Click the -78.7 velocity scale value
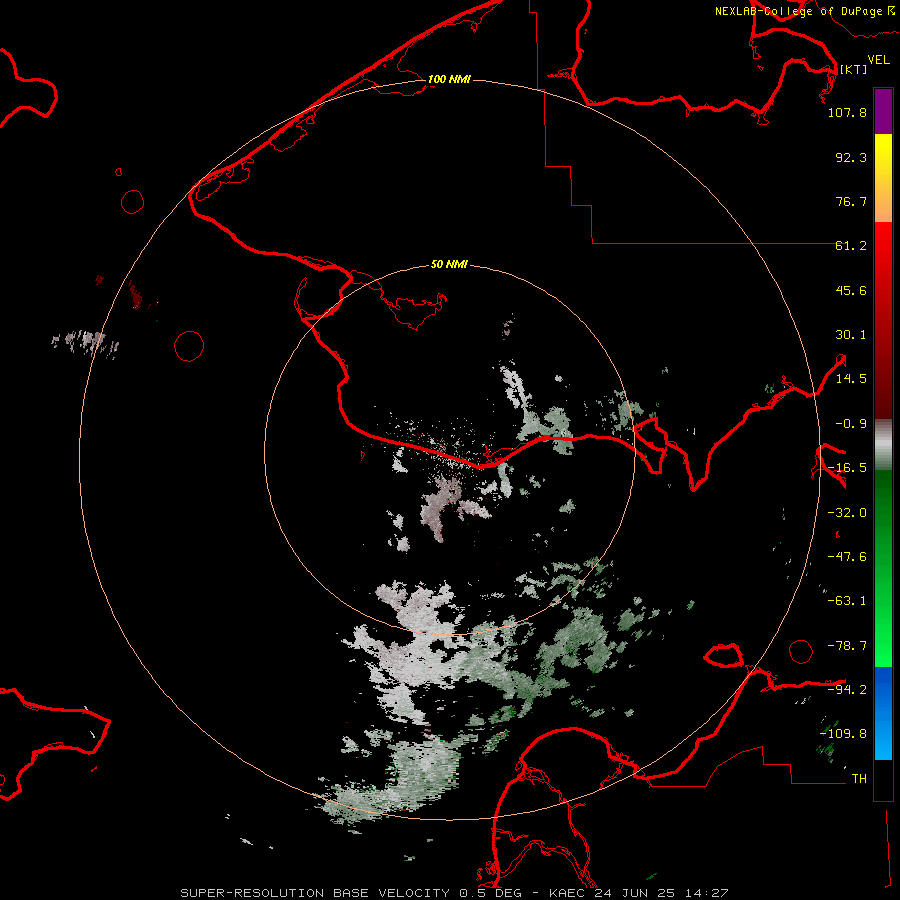The image size is (900, 900). 847,646
